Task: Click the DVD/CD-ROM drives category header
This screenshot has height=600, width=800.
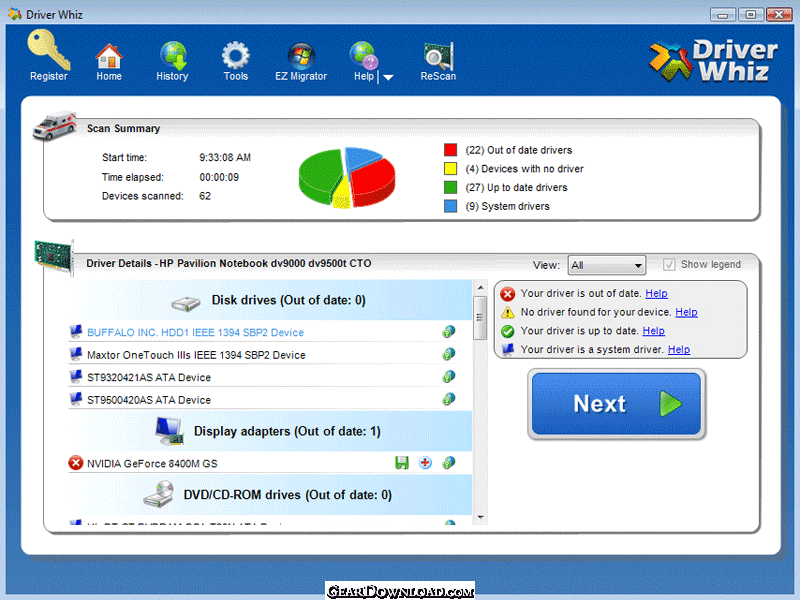Action: tap(270, 495)
